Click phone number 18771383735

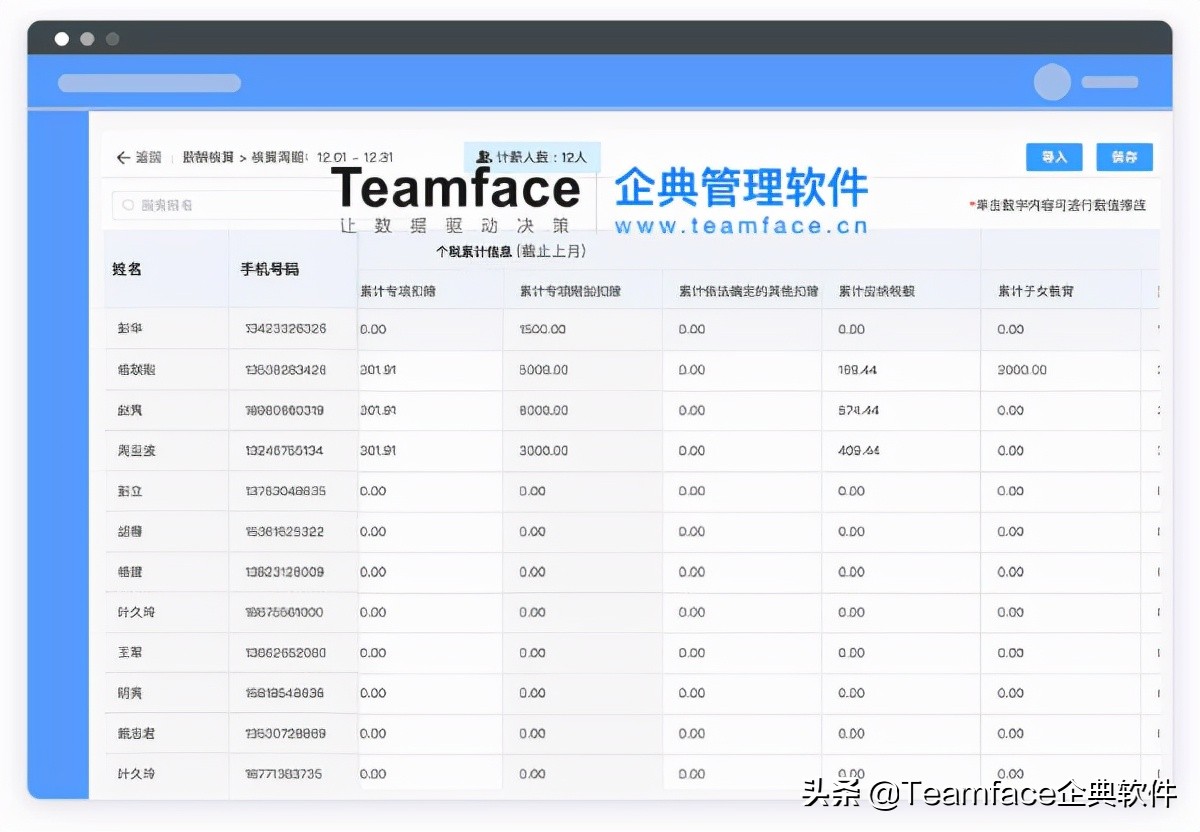click(x=285, y=774)
